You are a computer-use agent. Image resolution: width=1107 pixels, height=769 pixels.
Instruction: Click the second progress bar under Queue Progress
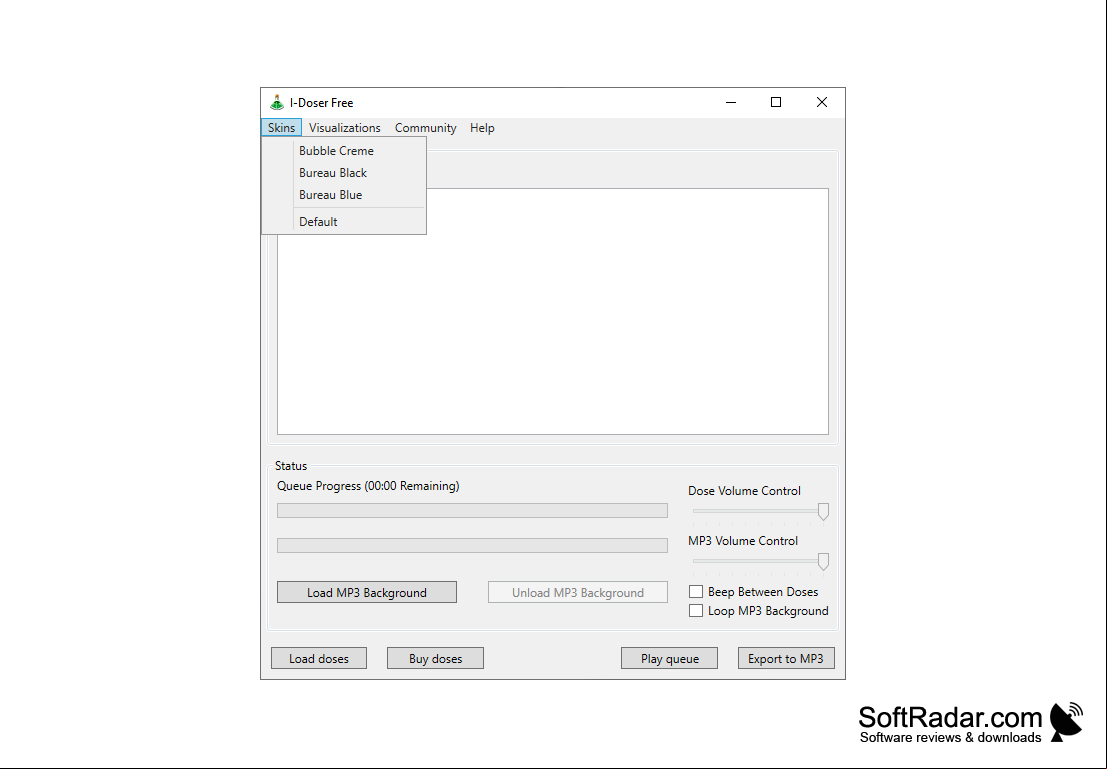(472, 545)
